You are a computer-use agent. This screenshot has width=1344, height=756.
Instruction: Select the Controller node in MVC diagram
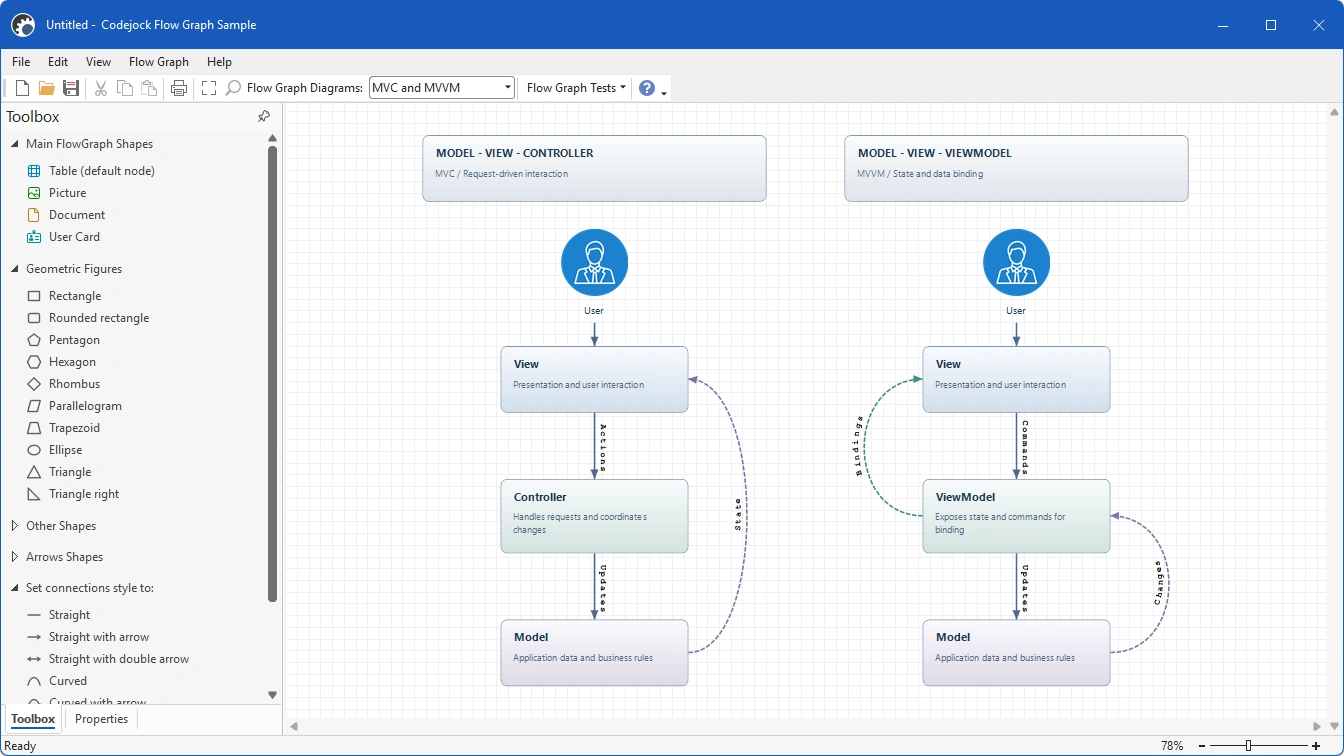coord(594,516)
